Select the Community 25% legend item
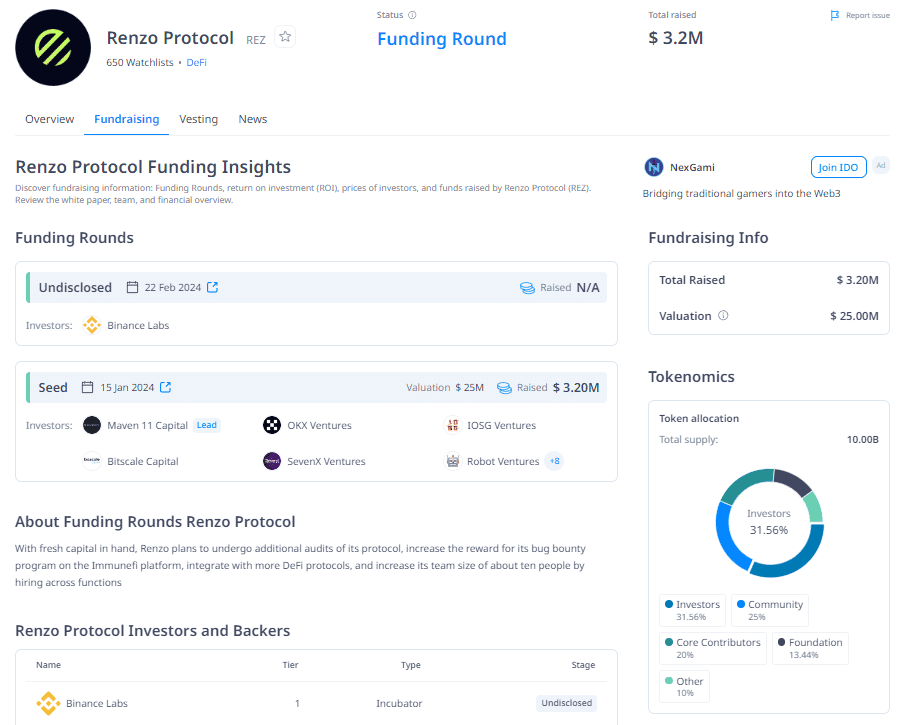901x725 pixels. point(769,610)
